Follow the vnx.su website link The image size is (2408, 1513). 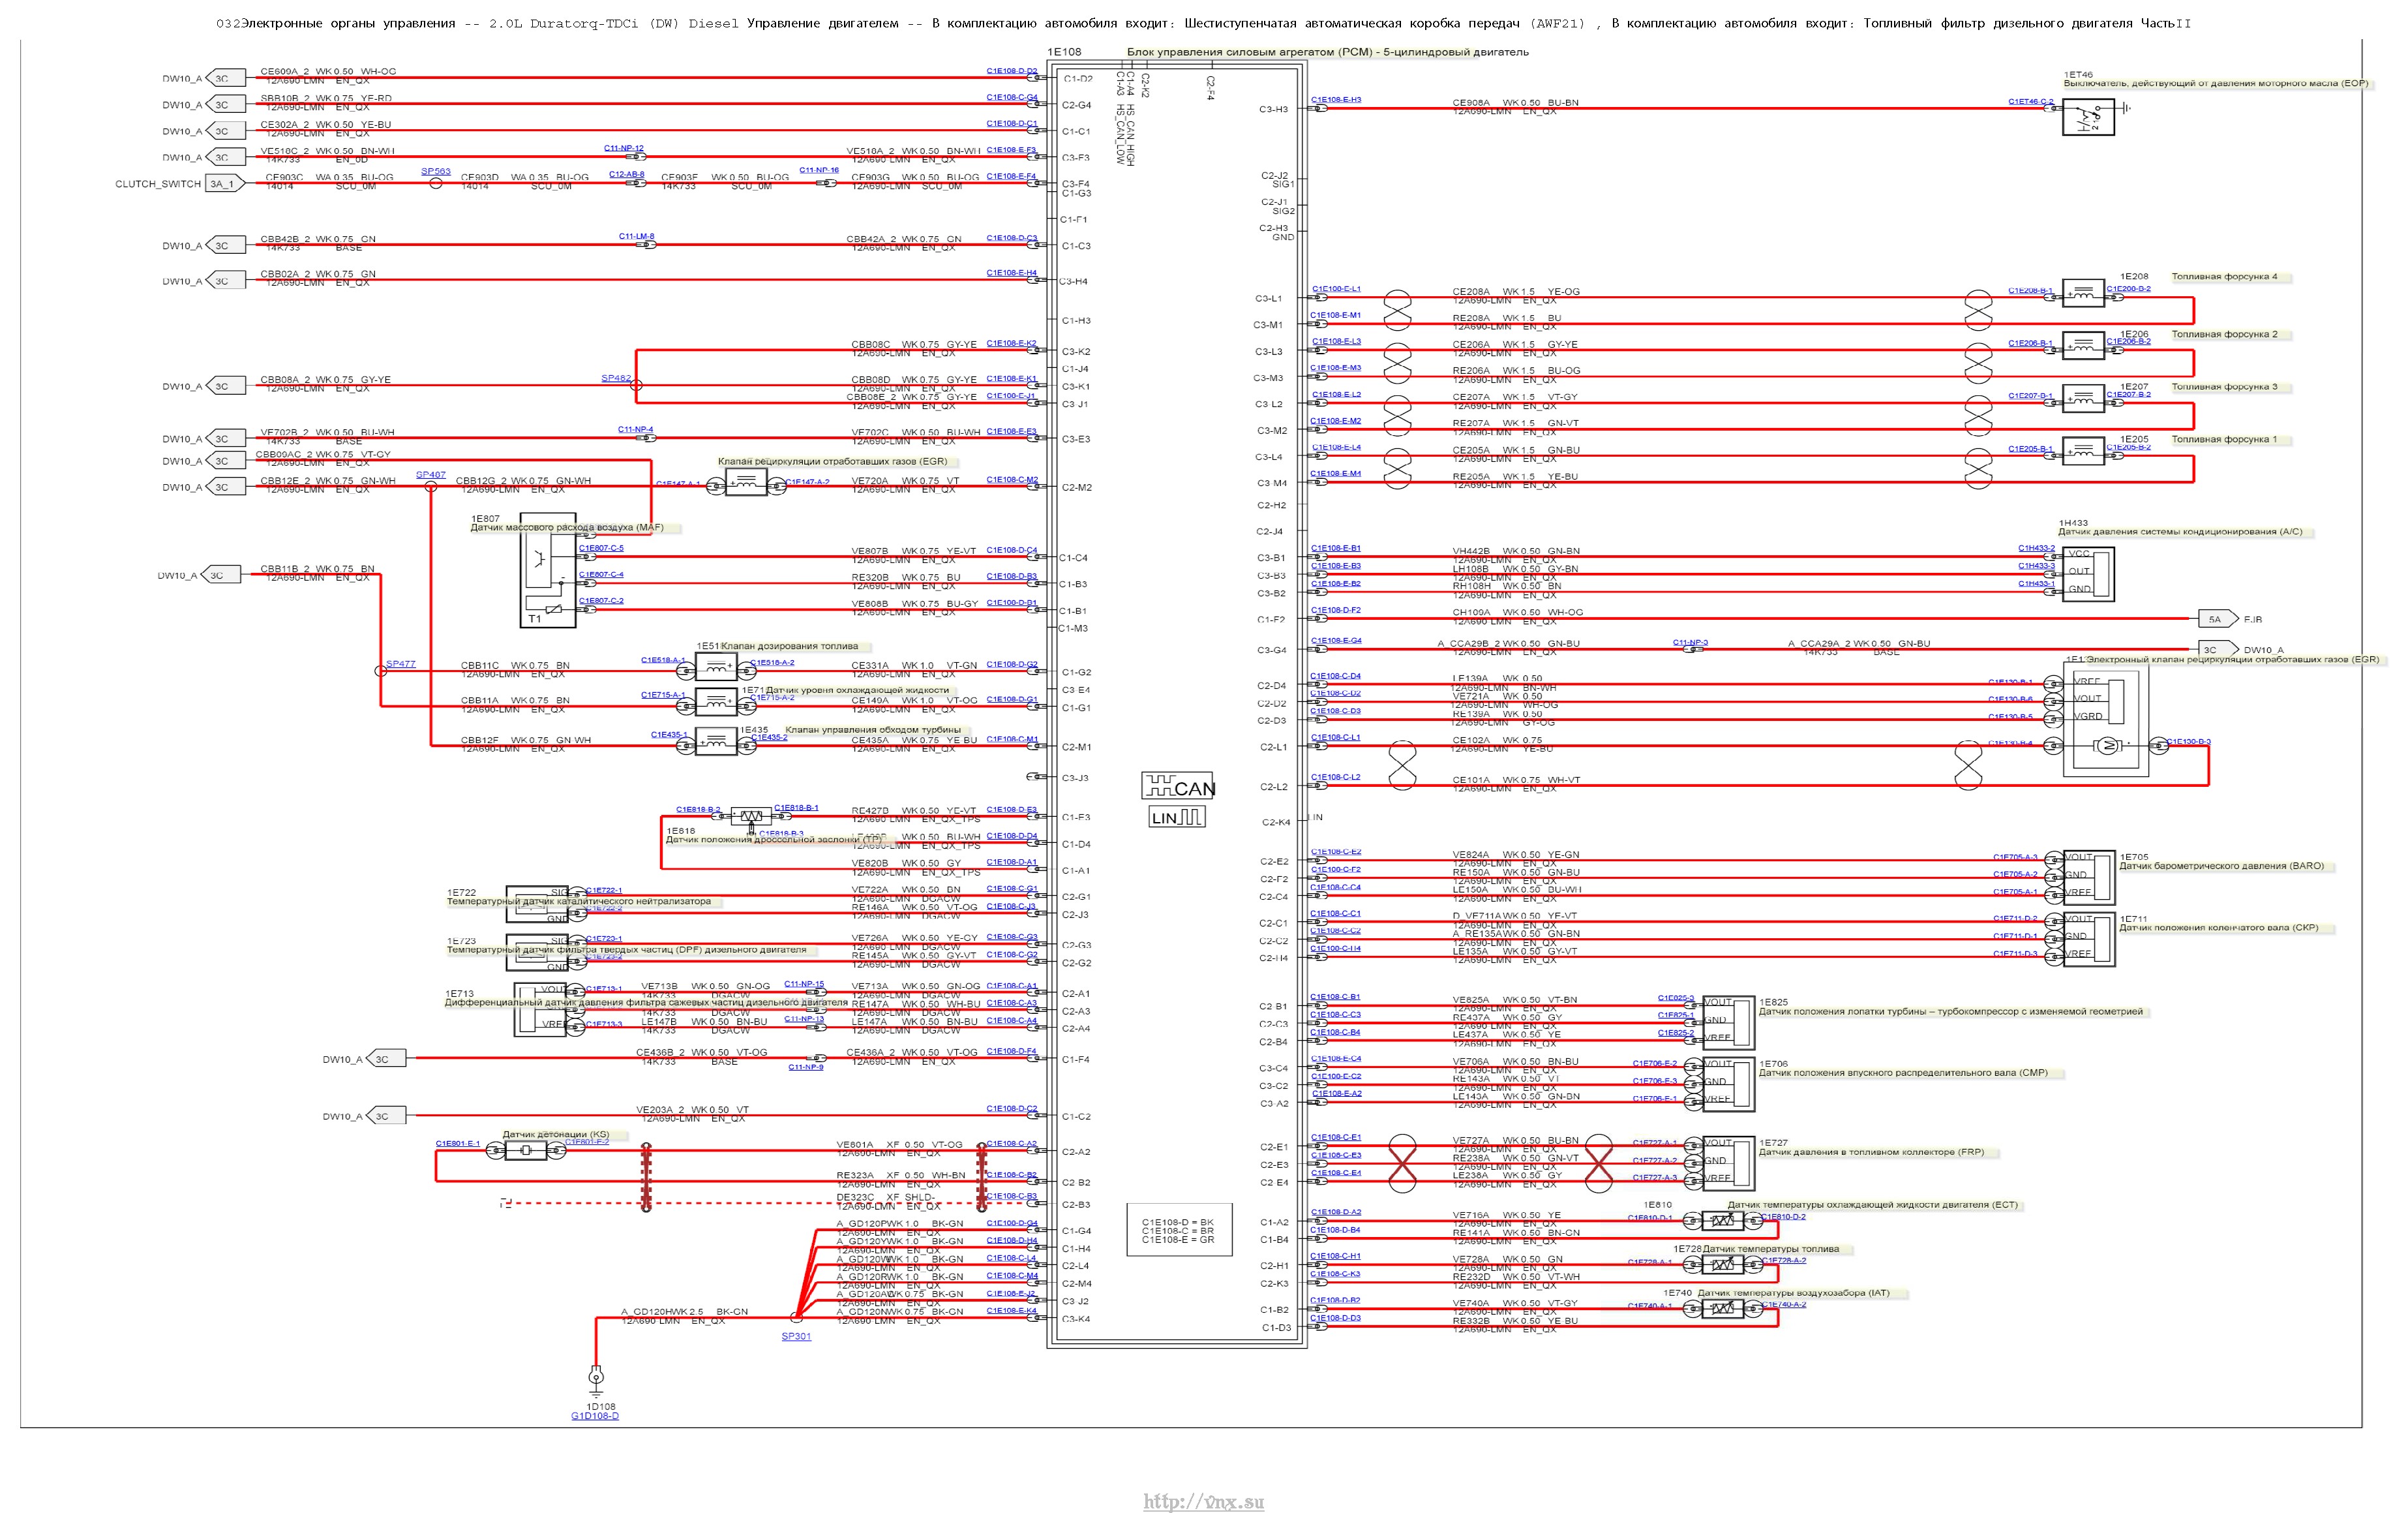[x=1204, y=1502]
